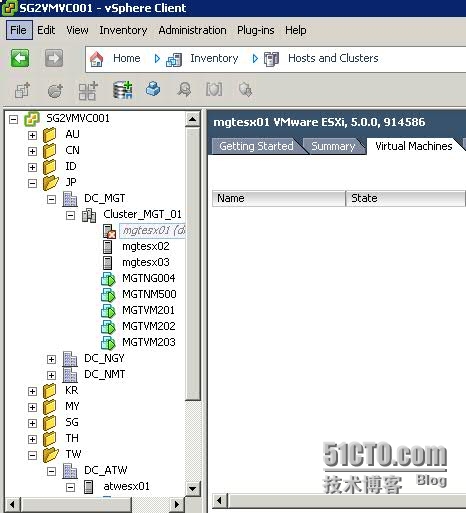This screenshot has height=513, width=466.
Task: Open the Inventory menu
Action: (123, 30)
